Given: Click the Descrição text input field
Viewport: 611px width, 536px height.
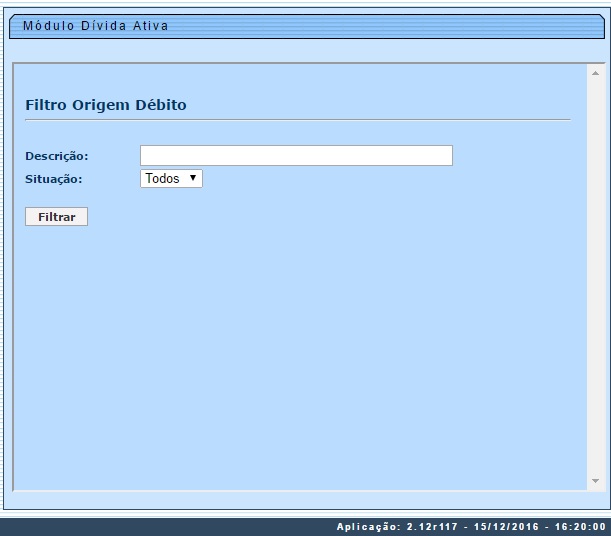Looking at the screenshot, I should (x=296, y=155).
